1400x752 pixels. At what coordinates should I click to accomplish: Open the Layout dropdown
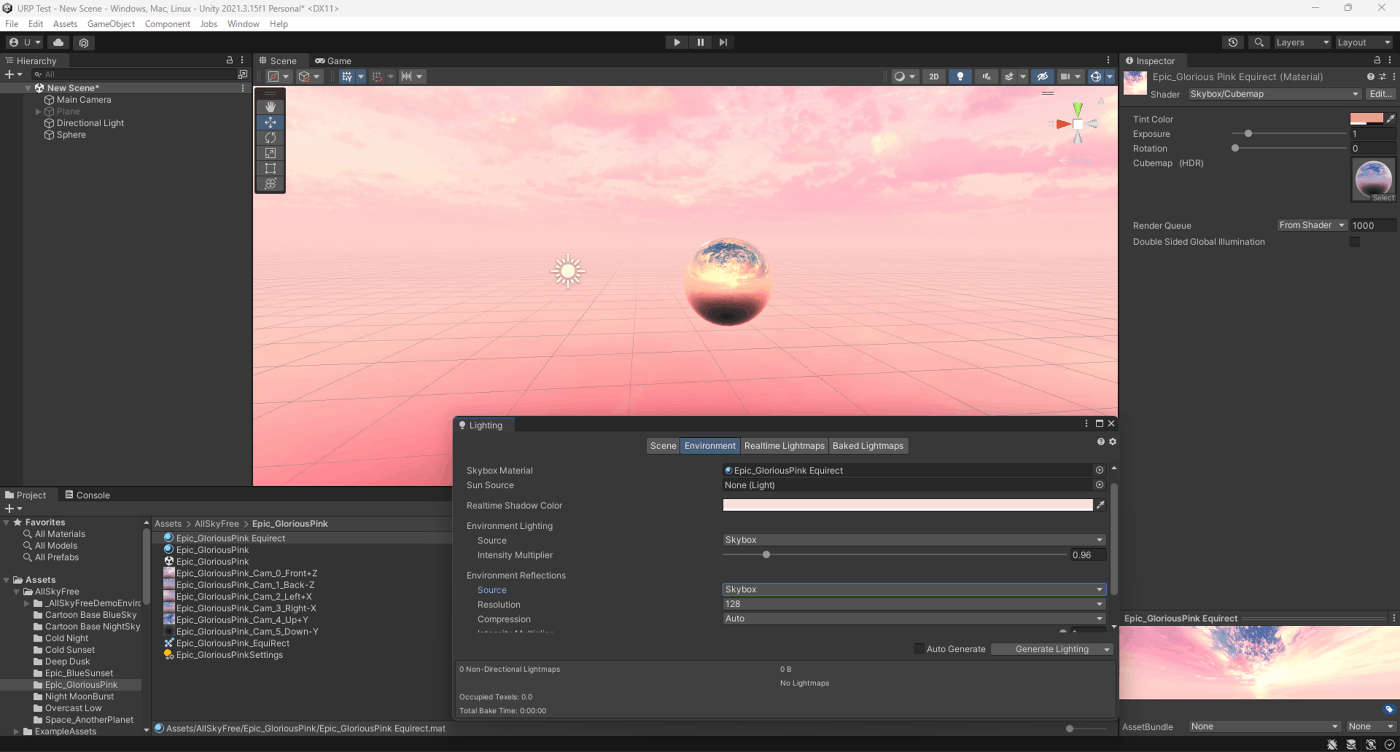pos(1364,42)
